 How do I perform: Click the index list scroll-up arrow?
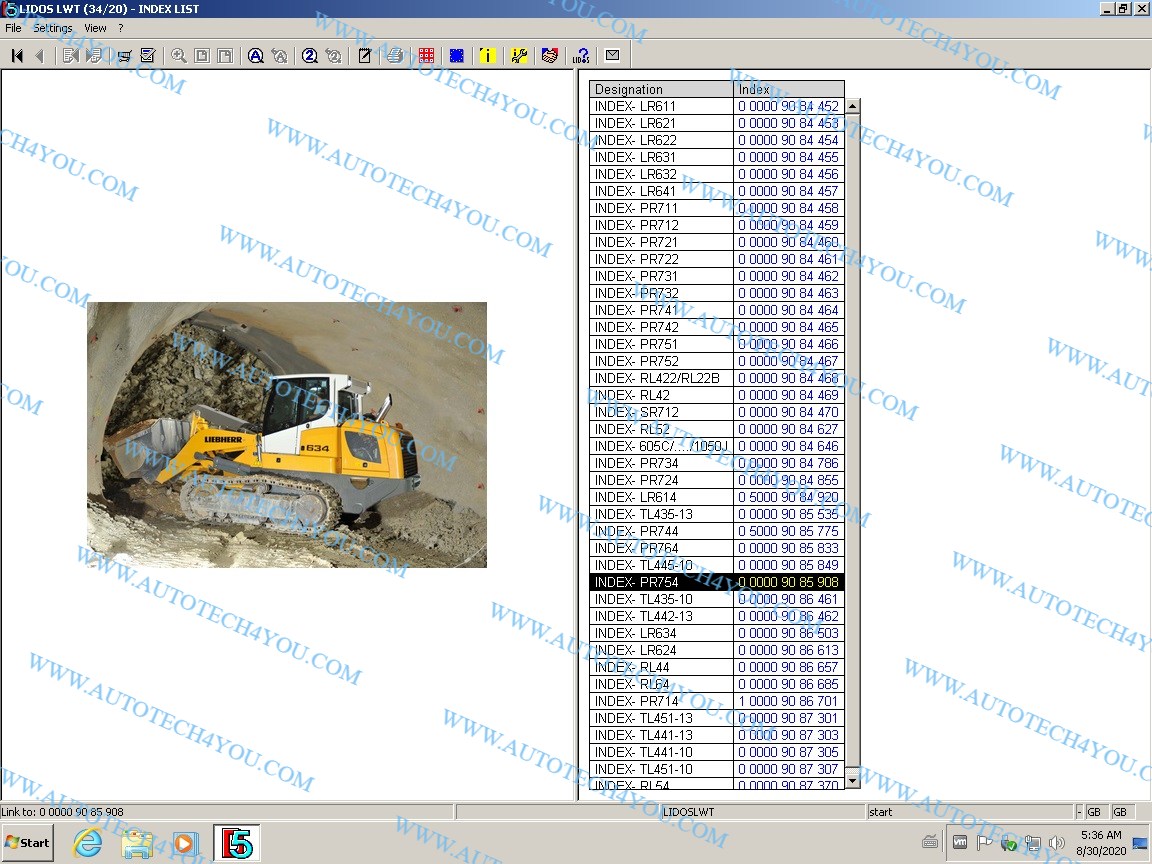[852, 106]
